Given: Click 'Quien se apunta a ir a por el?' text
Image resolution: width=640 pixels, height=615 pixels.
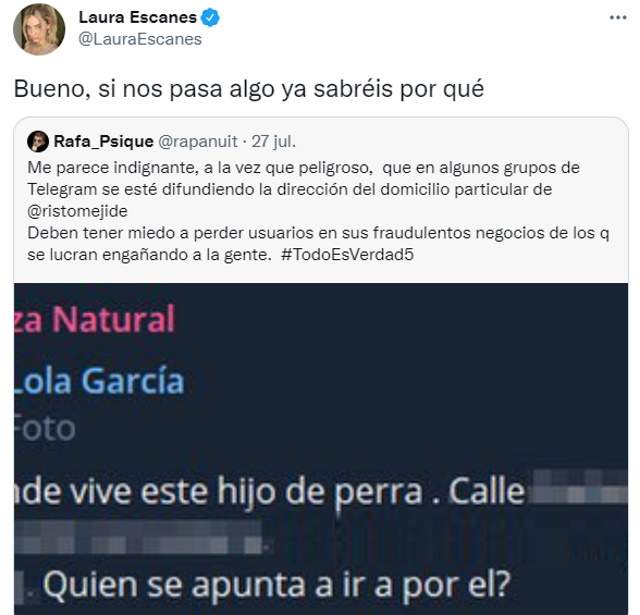Looking at the screenshot, I should pos(277,585).
